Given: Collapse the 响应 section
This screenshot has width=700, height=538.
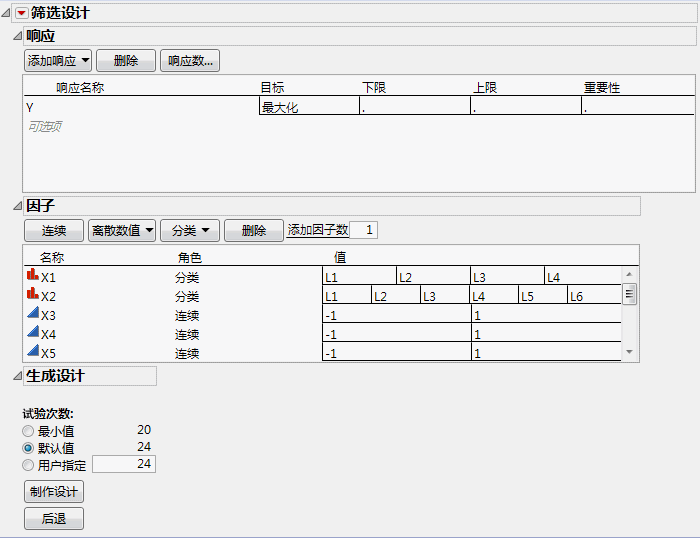Looking at the screenshot, I should [x=17, y=36].
